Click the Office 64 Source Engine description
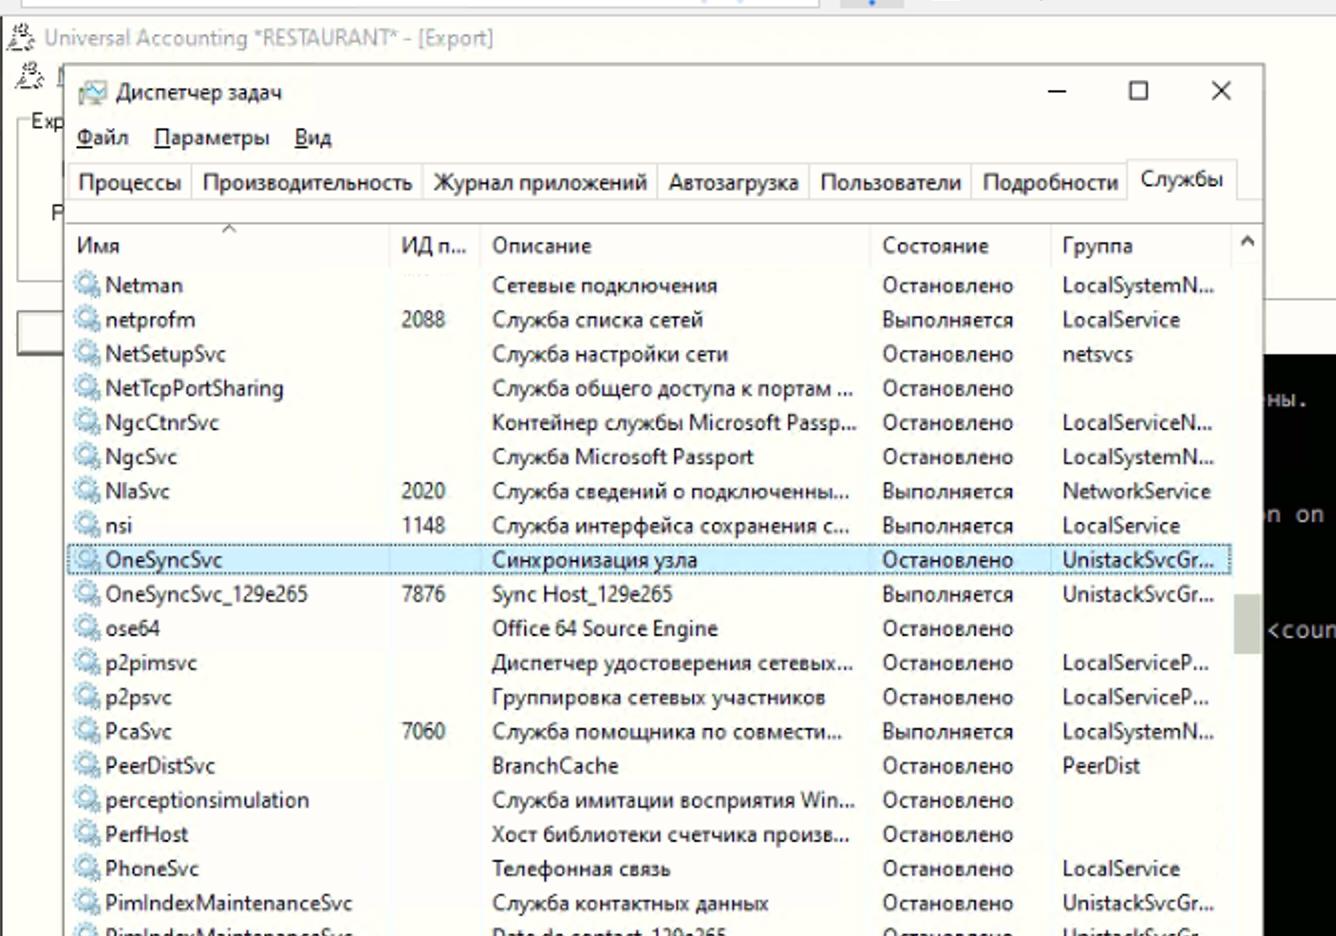Image resolution: width=1336 pixels, height=936 pixels. 604,628
